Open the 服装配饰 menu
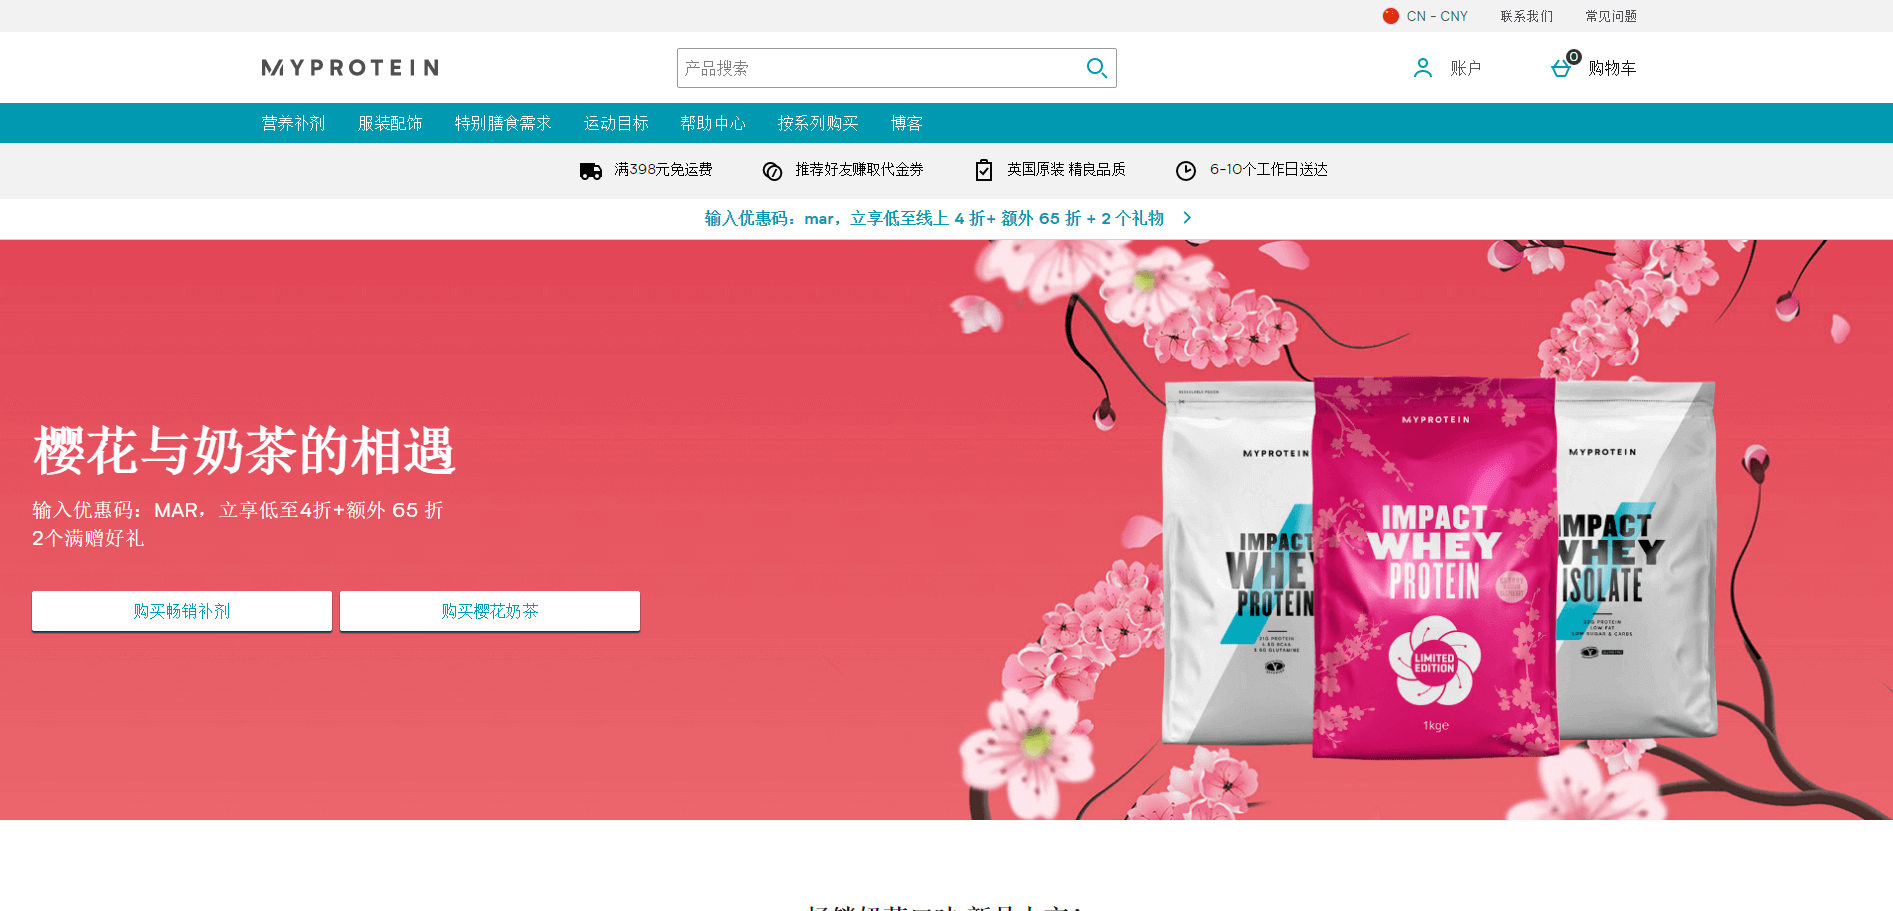This screenshot has height=911, width=1893. [390, 123]
